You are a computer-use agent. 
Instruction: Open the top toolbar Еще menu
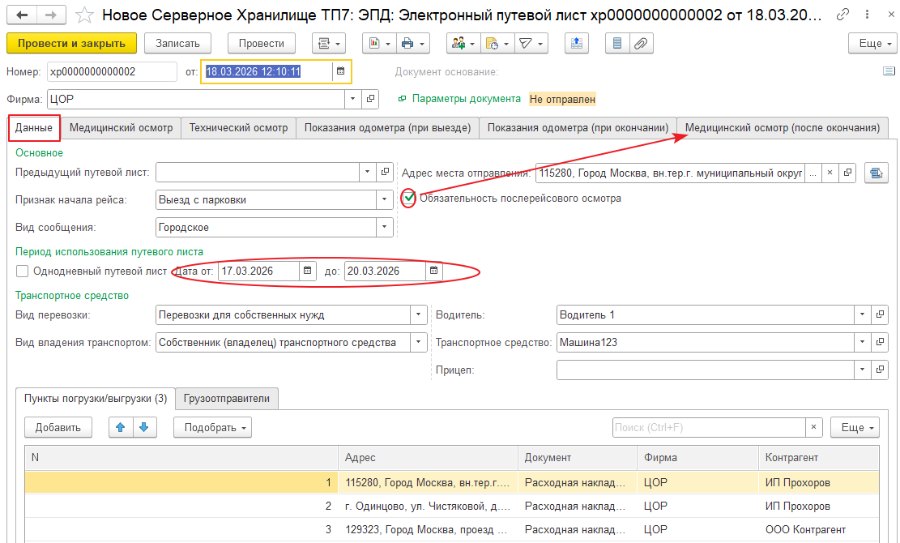click(872, 43)
